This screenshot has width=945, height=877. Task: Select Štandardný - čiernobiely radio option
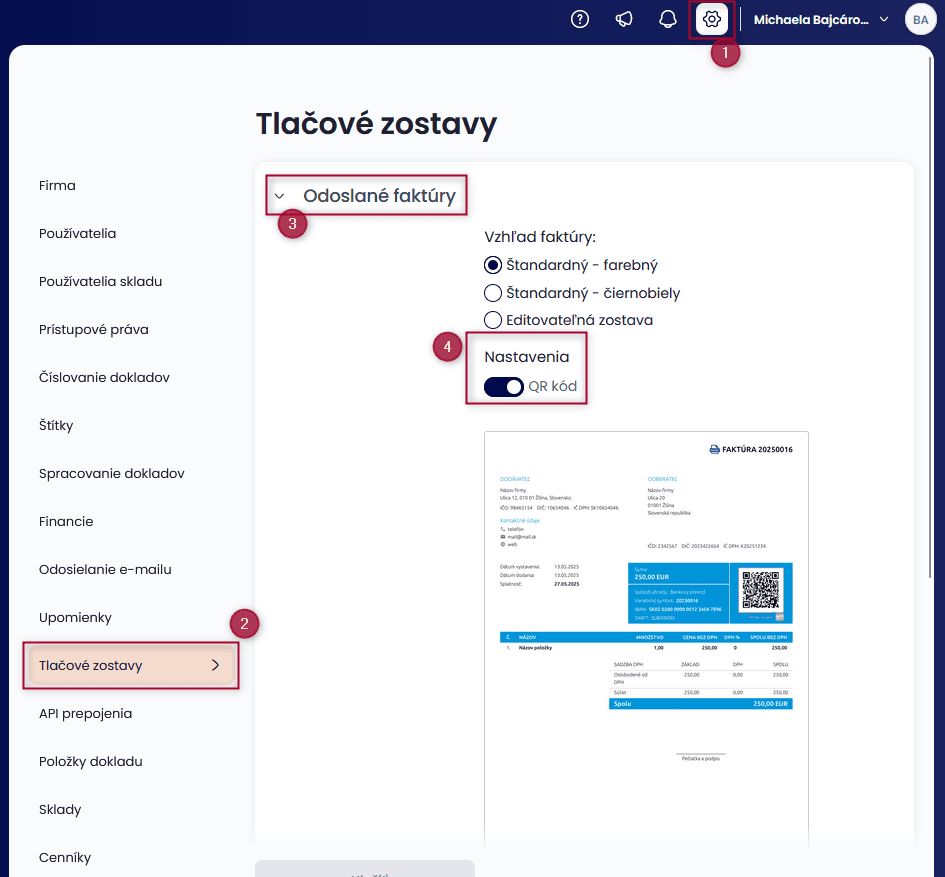[492, 293]
